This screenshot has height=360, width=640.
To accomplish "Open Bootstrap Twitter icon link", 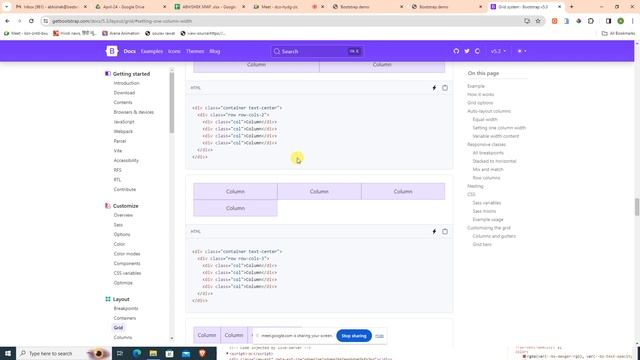I will (x=467, y=51).
